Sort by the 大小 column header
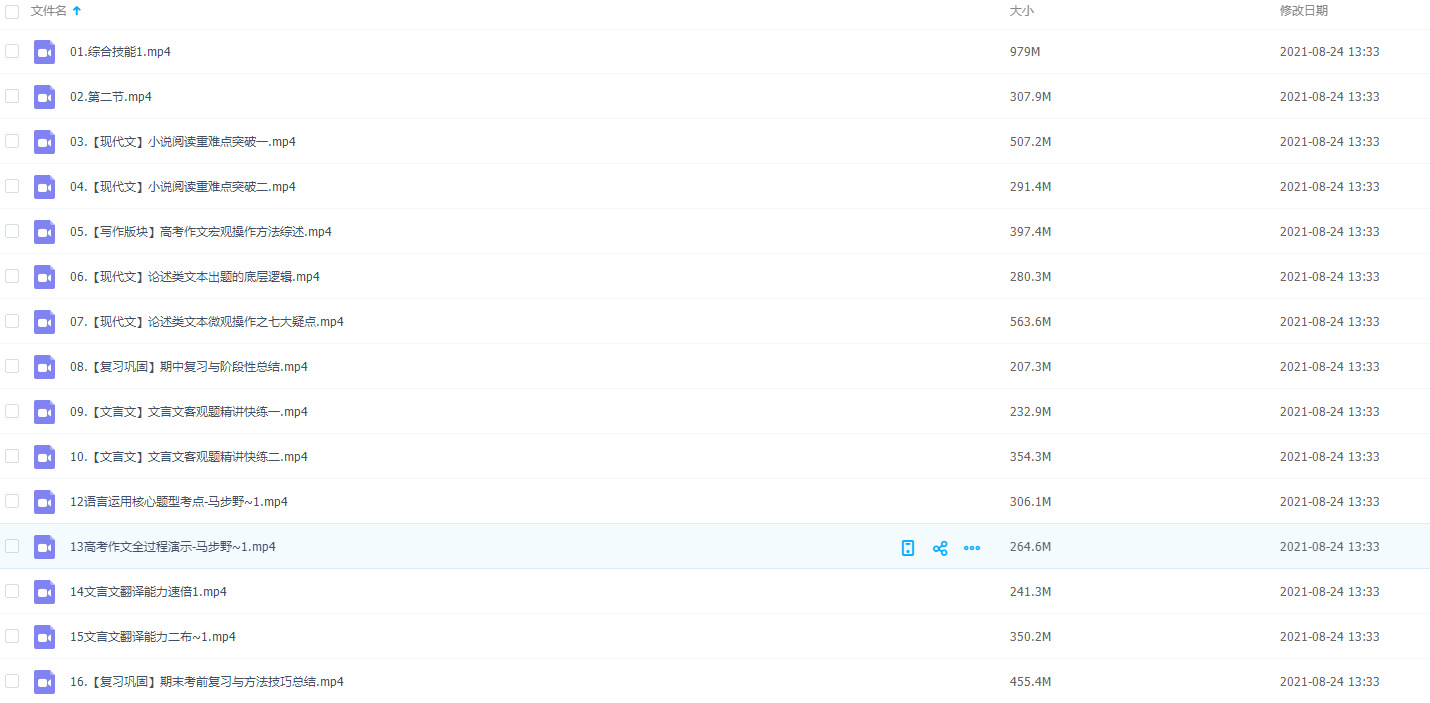 click(x=1021, y=11)
